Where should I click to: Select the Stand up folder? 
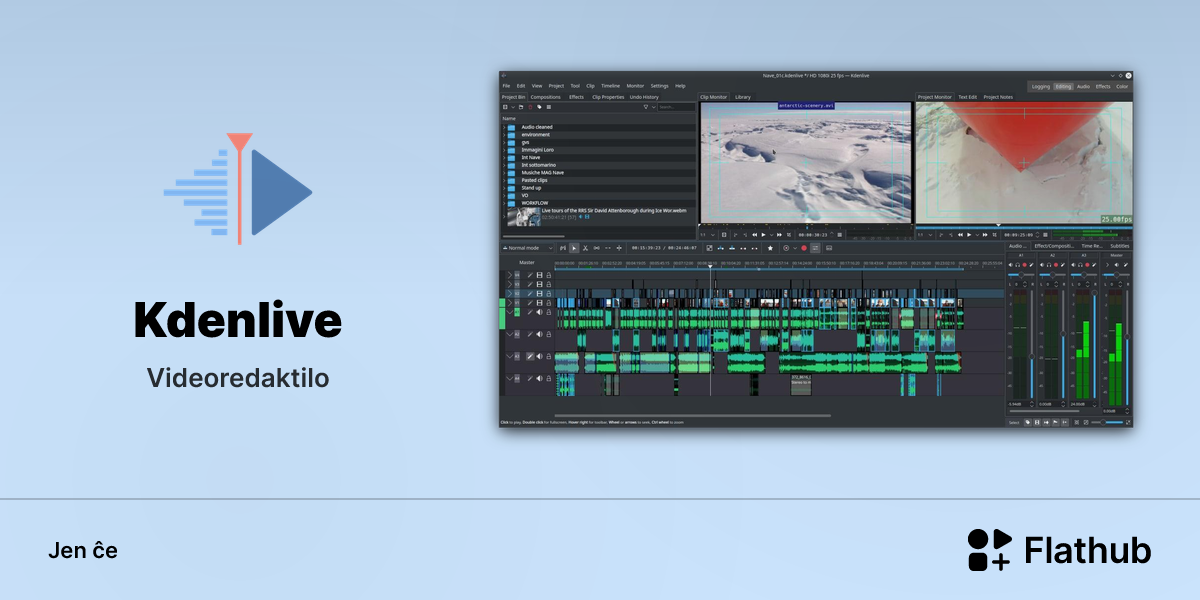click(x=531, y=188)
